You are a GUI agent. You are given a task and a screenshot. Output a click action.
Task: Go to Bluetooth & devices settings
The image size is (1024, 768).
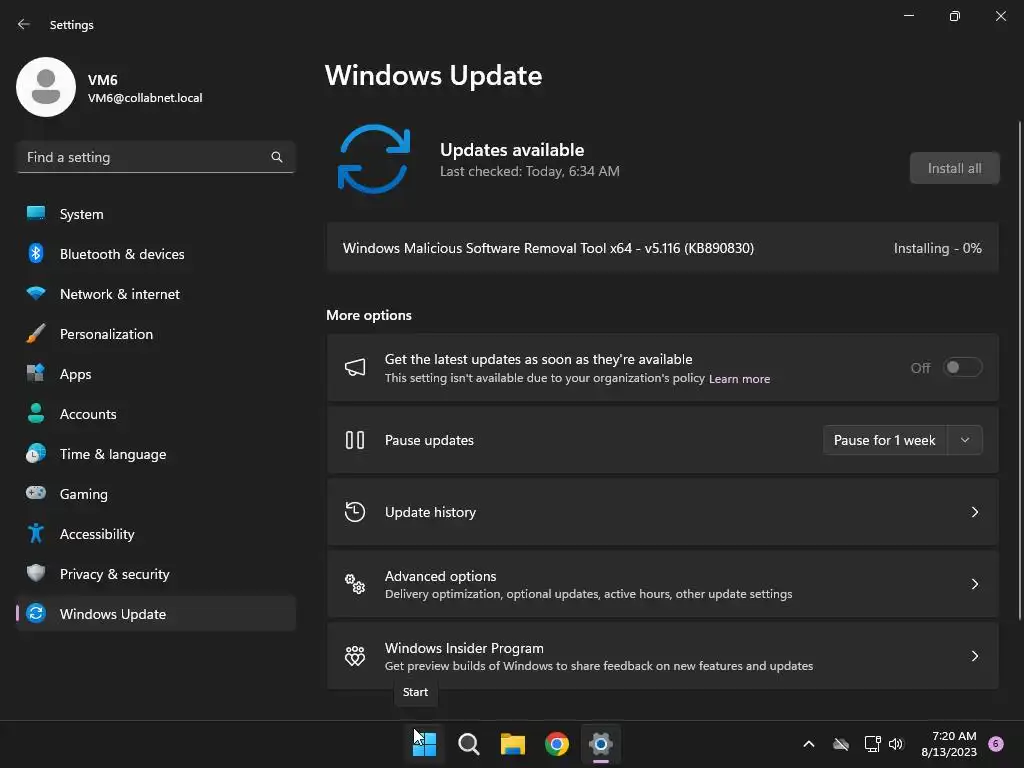tap(155, 253)
